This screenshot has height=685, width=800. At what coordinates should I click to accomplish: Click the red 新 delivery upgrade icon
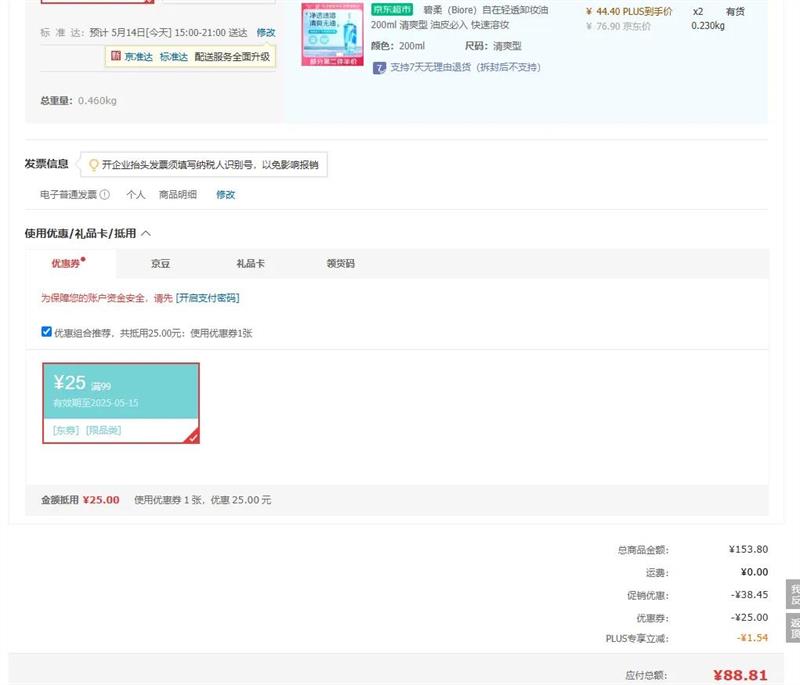[x=115, y=57]
